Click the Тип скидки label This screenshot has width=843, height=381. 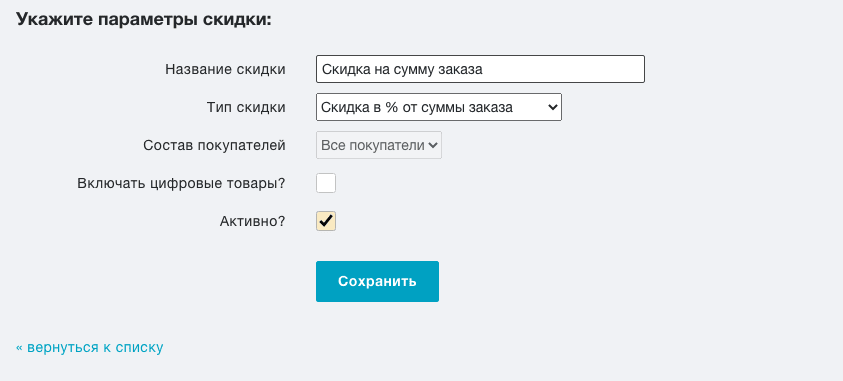coord(246,107)
